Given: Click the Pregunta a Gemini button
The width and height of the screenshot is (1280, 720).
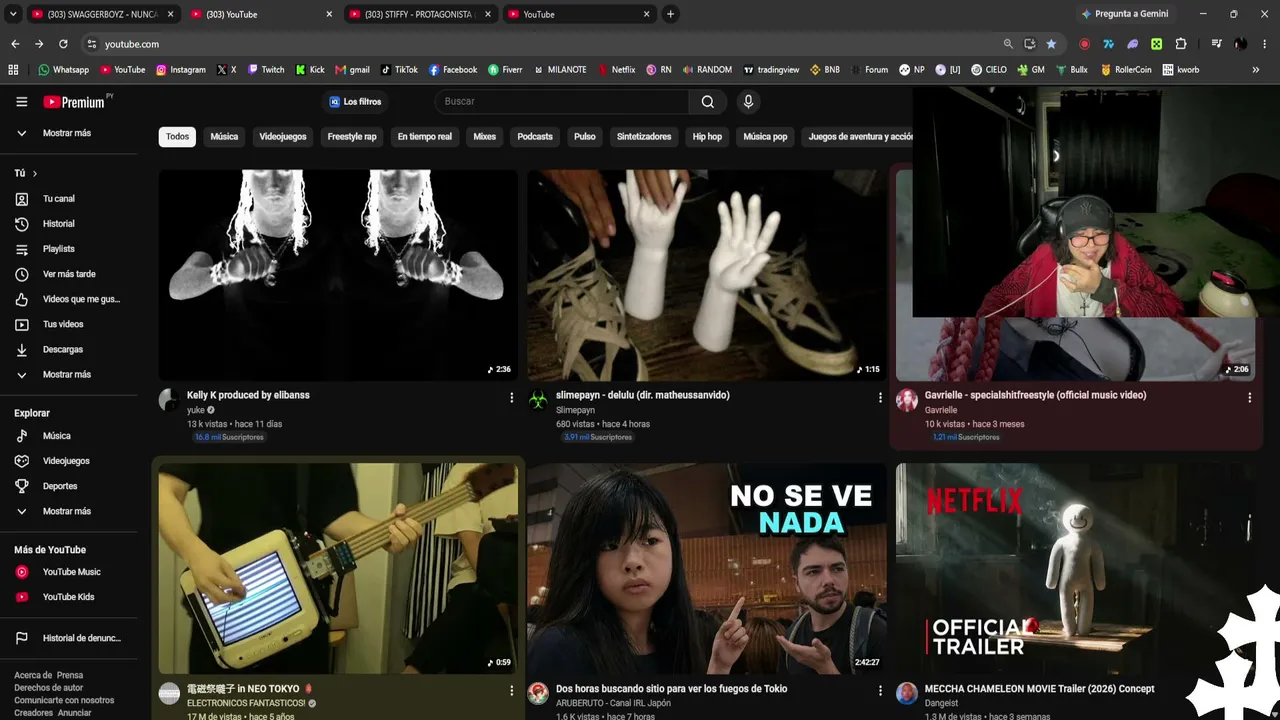Looking at the screenshot, I should pyautogui.click(x=1123, y=14).
